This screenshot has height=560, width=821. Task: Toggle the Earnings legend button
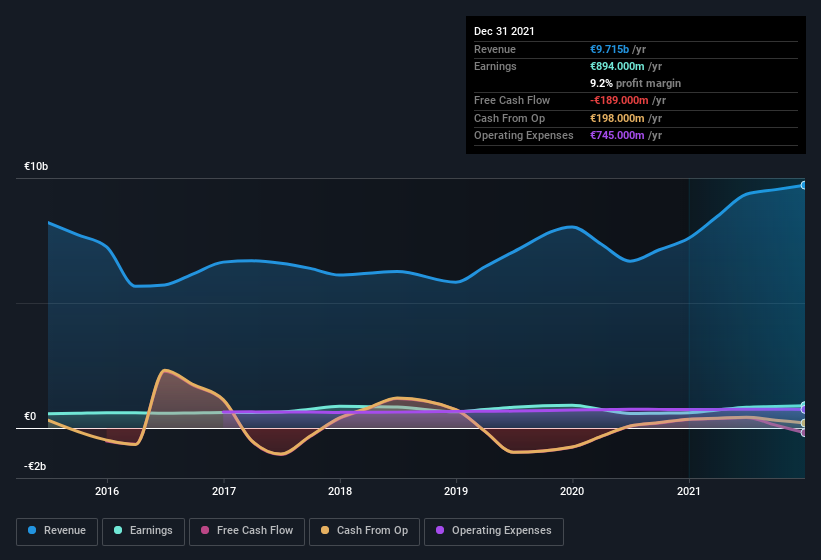point(143,531)
